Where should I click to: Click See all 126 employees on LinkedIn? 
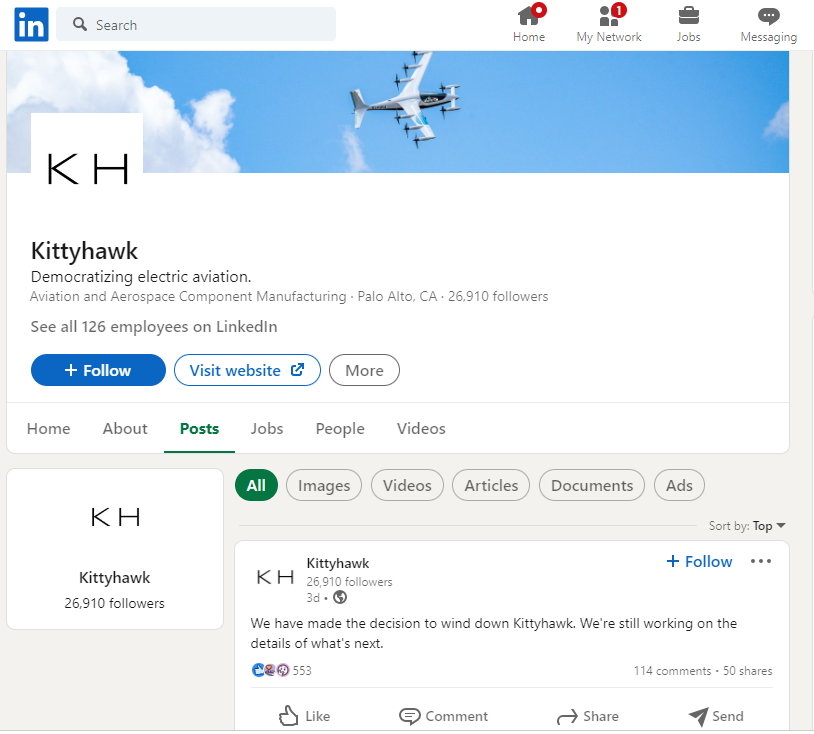[x=154, y=327]
